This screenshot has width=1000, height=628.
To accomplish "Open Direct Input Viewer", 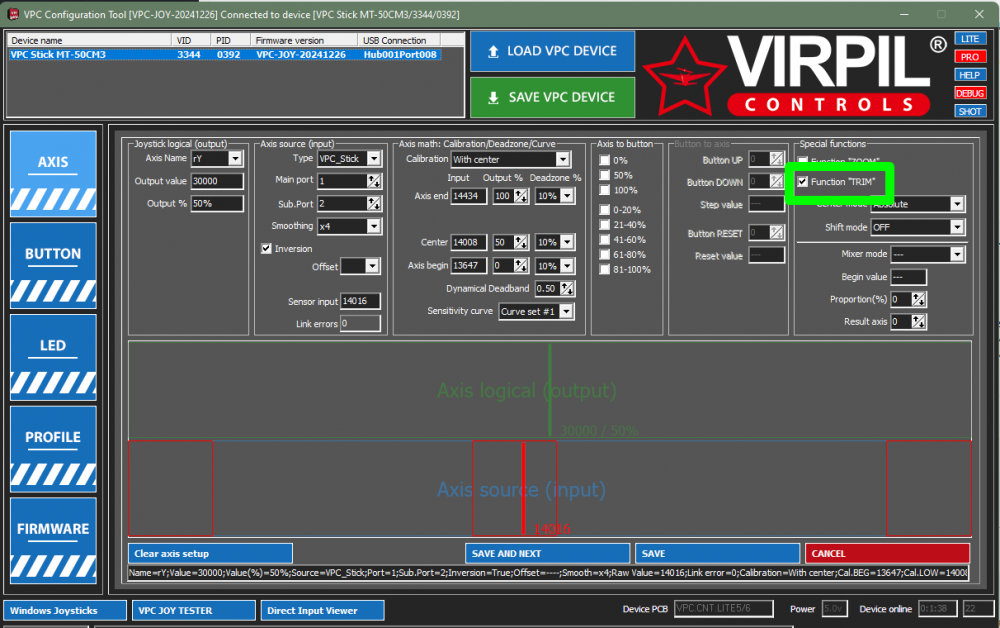I will click(322, 611).
